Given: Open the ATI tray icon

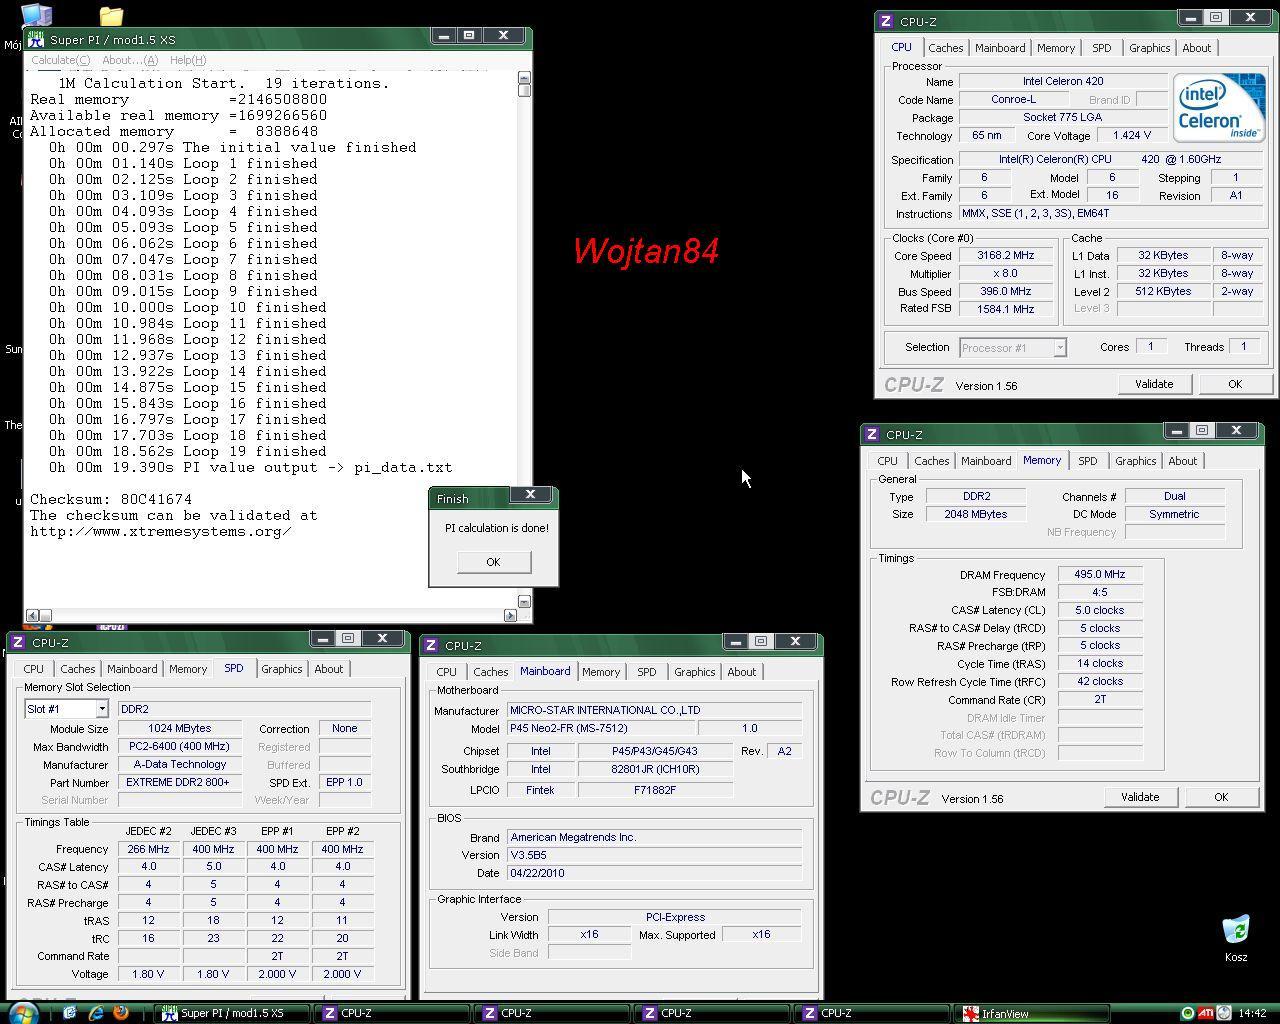Looking at the screenshot, I should point(1206,1013).
